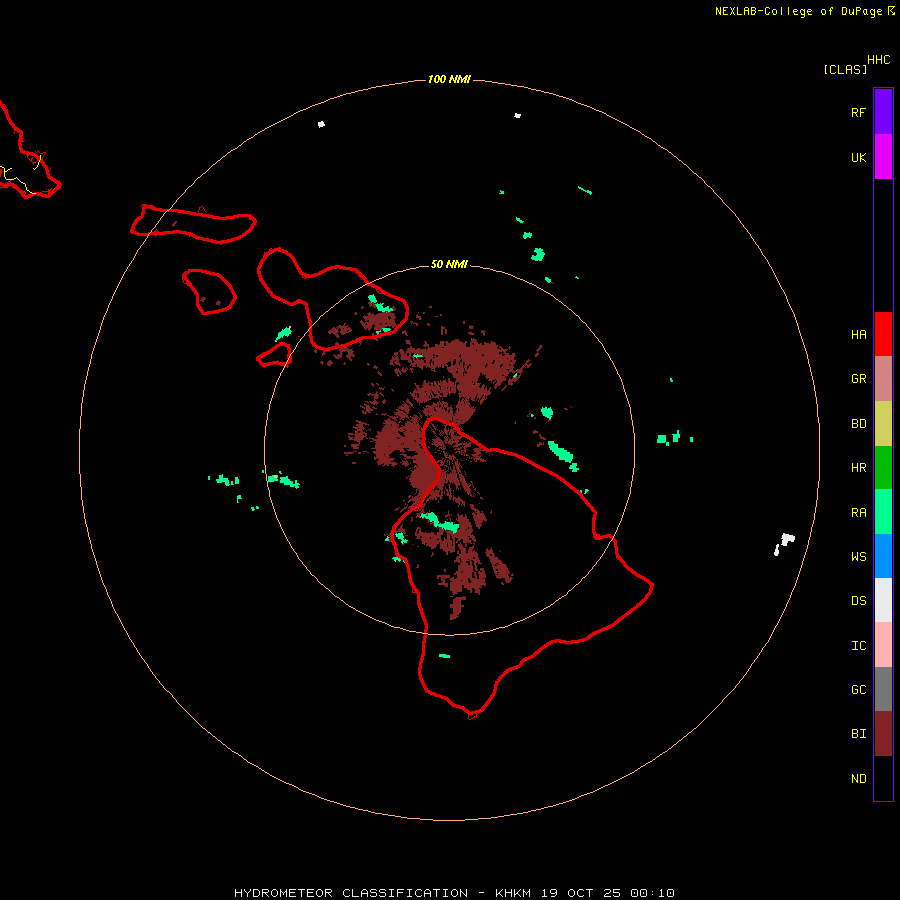Click the HR dark green swatch

pyautogui.click(x=883, y=468)
